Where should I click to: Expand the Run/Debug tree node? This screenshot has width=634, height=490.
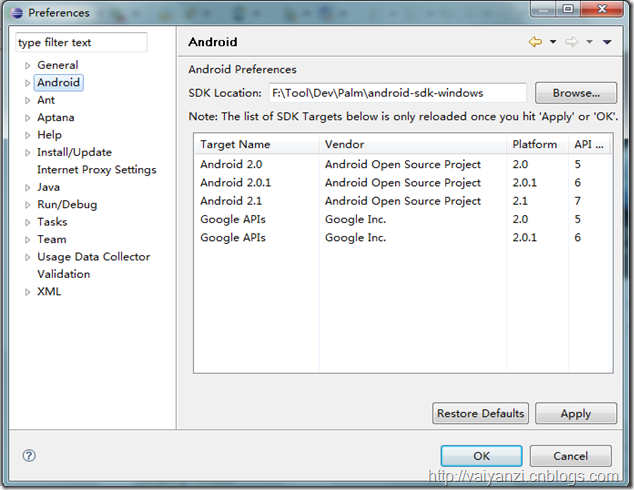pos(27,205)
